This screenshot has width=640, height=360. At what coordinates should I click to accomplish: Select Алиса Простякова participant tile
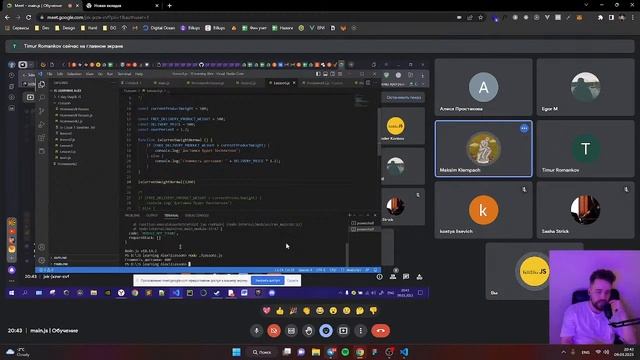pos(483,87)
